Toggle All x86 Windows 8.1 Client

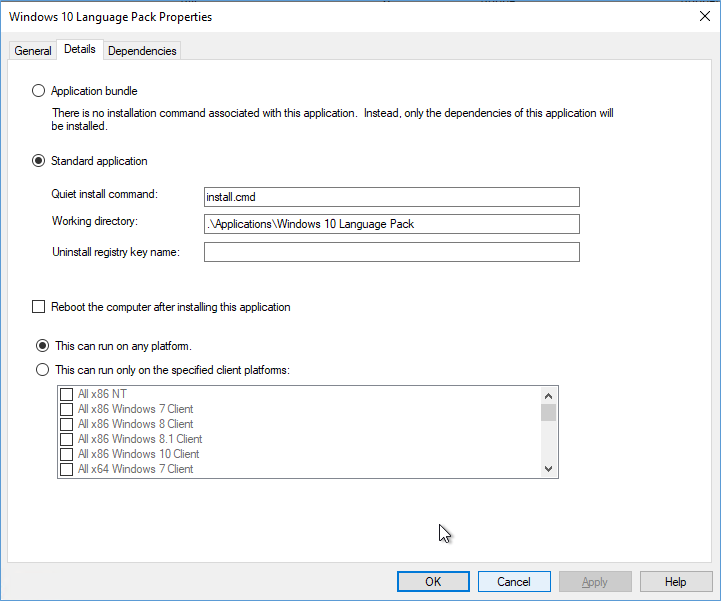(x=67, y=439)
